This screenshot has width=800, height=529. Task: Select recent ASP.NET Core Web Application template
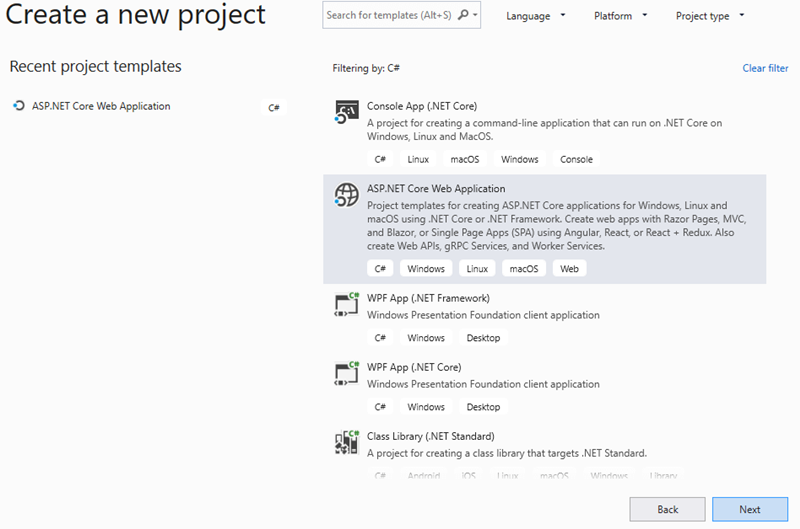coord(101,106)
